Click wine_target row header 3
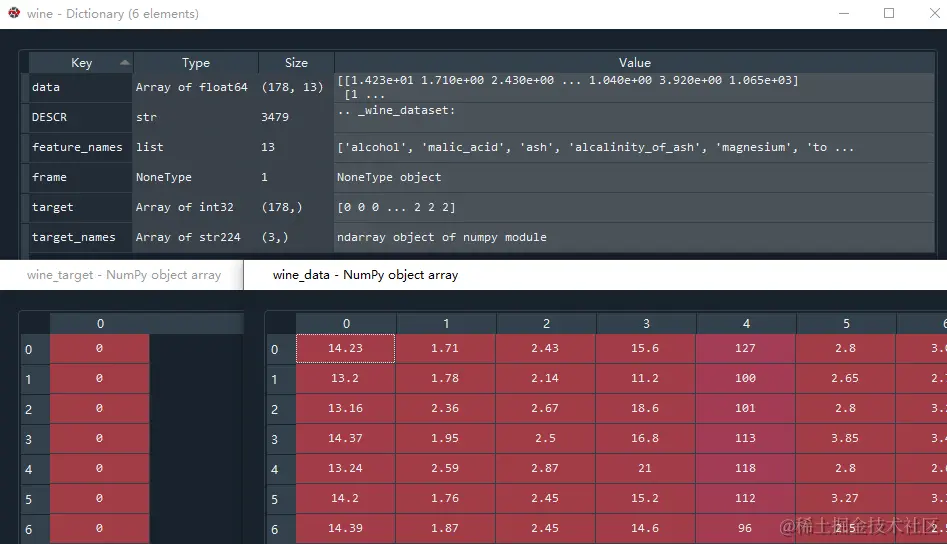The height and width of the screenshot is (544, 947). (35, 439)
